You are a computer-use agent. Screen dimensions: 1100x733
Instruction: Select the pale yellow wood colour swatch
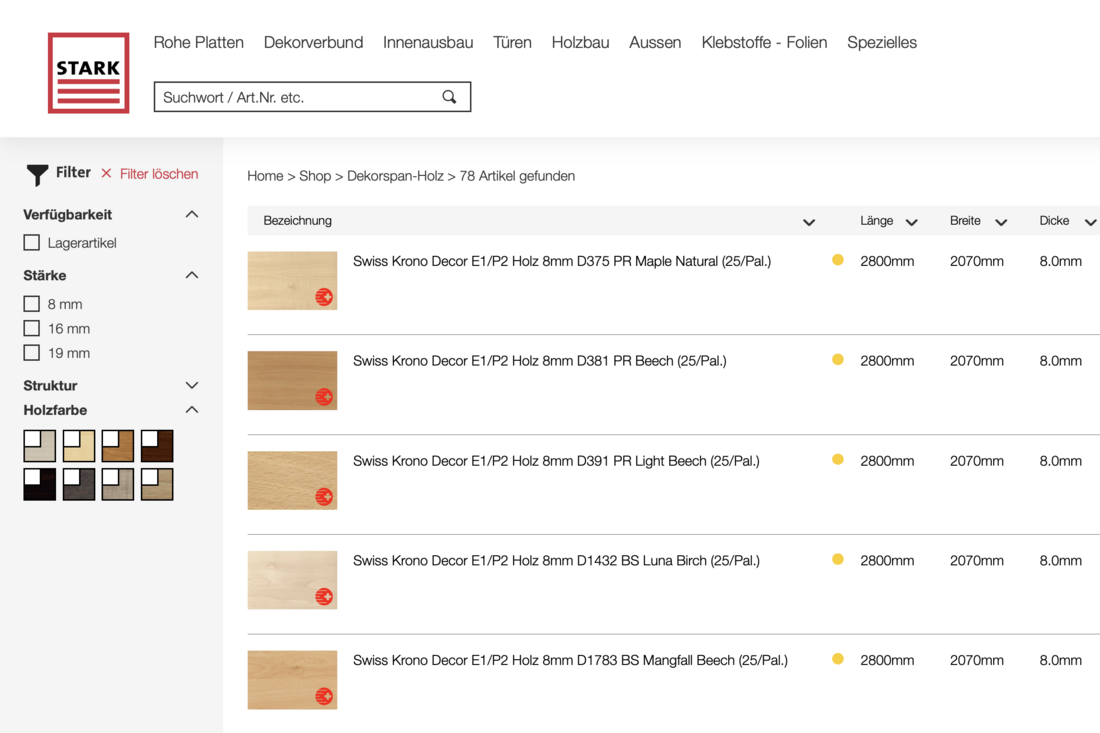click(79, 445)
